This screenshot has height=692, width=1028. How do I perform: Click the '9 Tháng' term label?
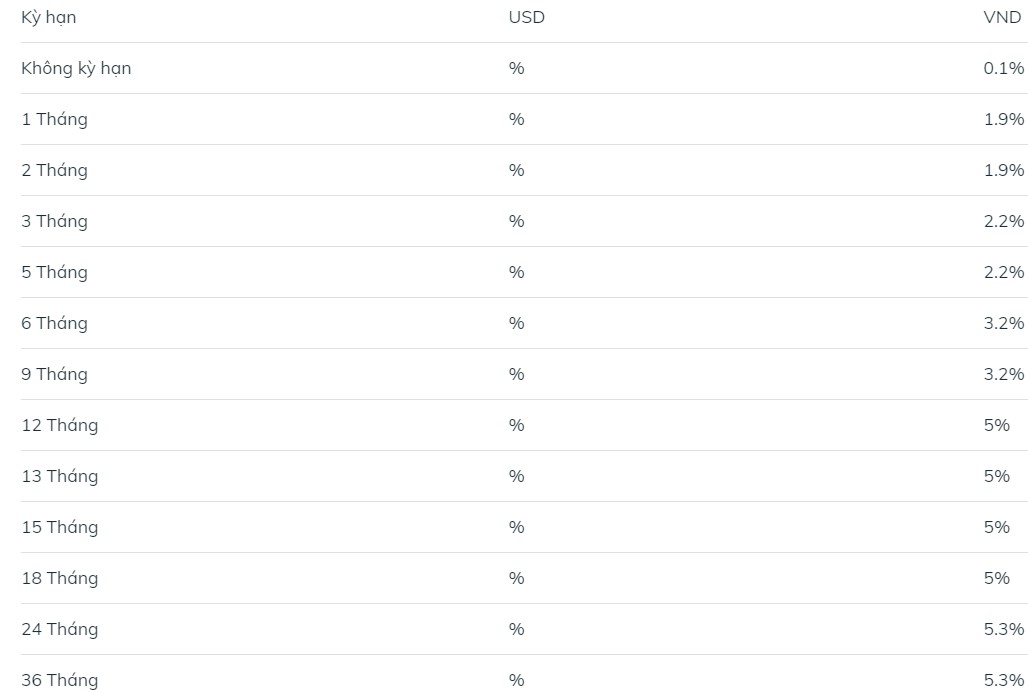[x=54, y=375]
